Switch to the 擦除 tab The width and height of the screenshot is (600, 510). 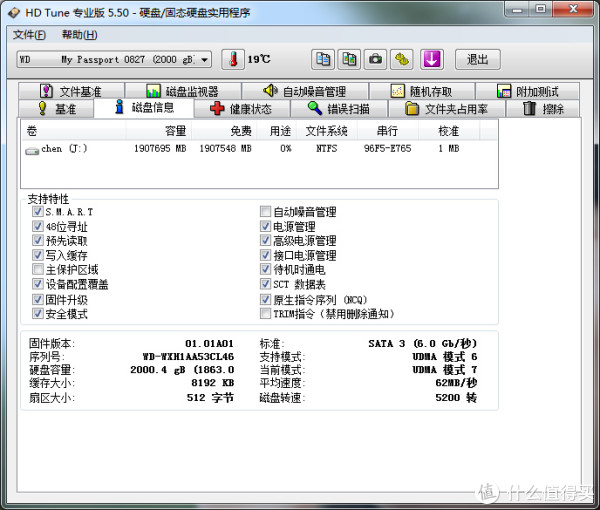coord(543,109)
